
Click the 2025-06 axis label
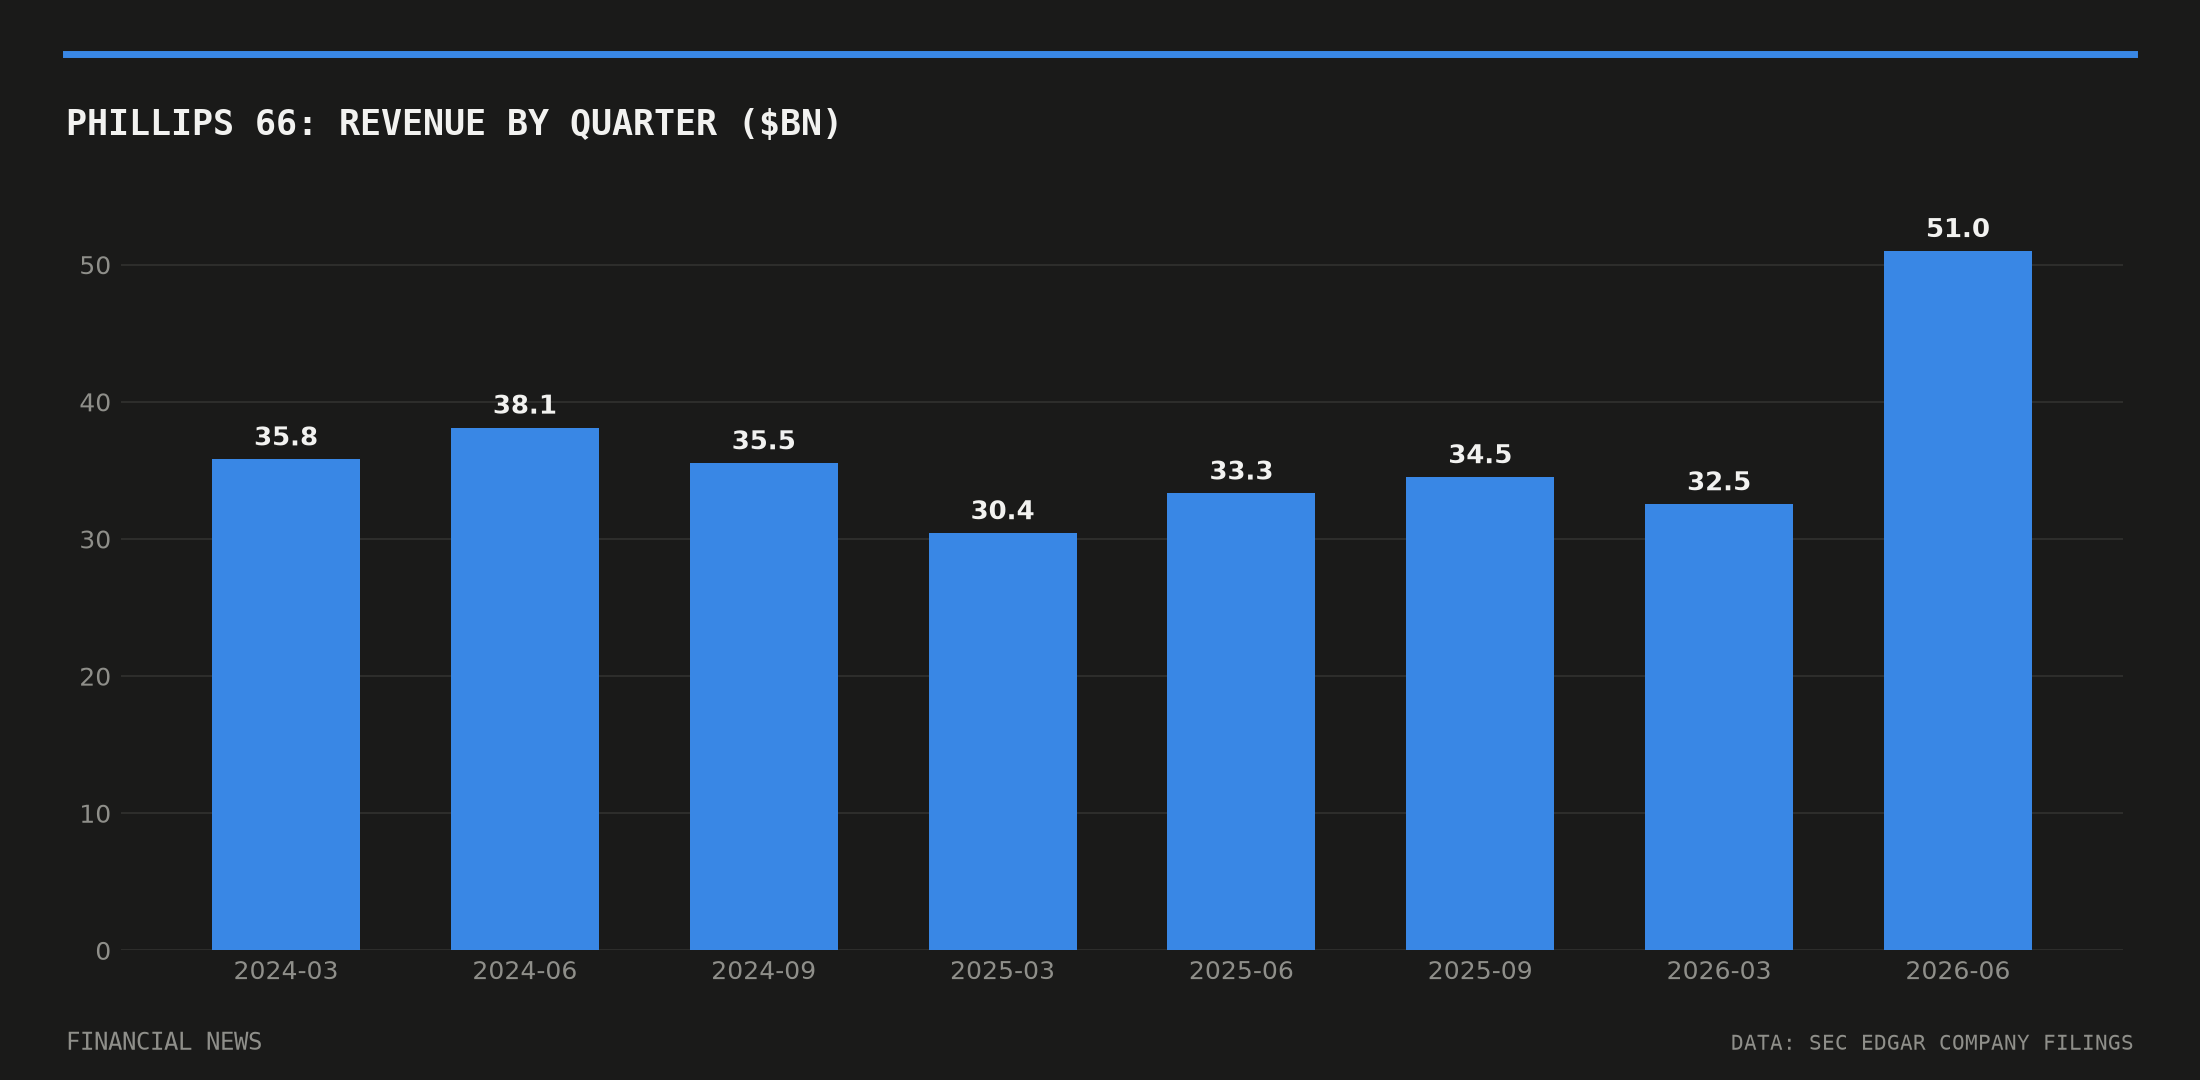click(x=1241, y=971)
